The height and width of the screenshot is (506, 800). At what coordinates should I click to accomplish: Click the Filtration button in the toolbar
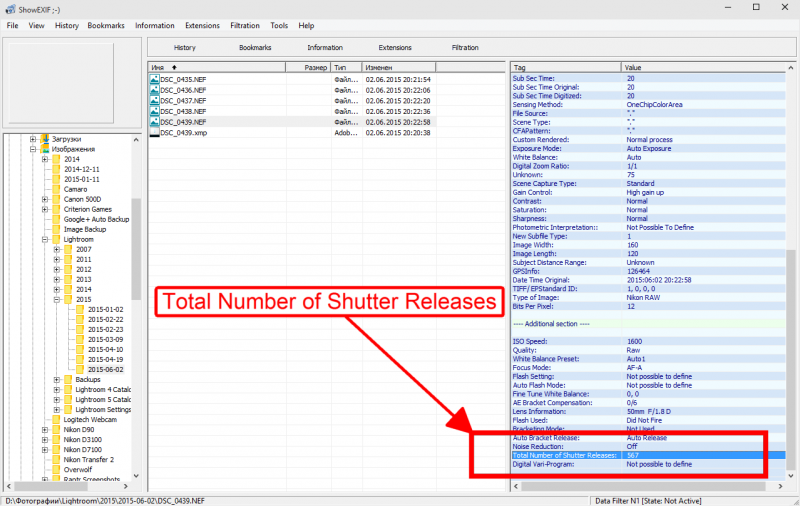[465, 47]
